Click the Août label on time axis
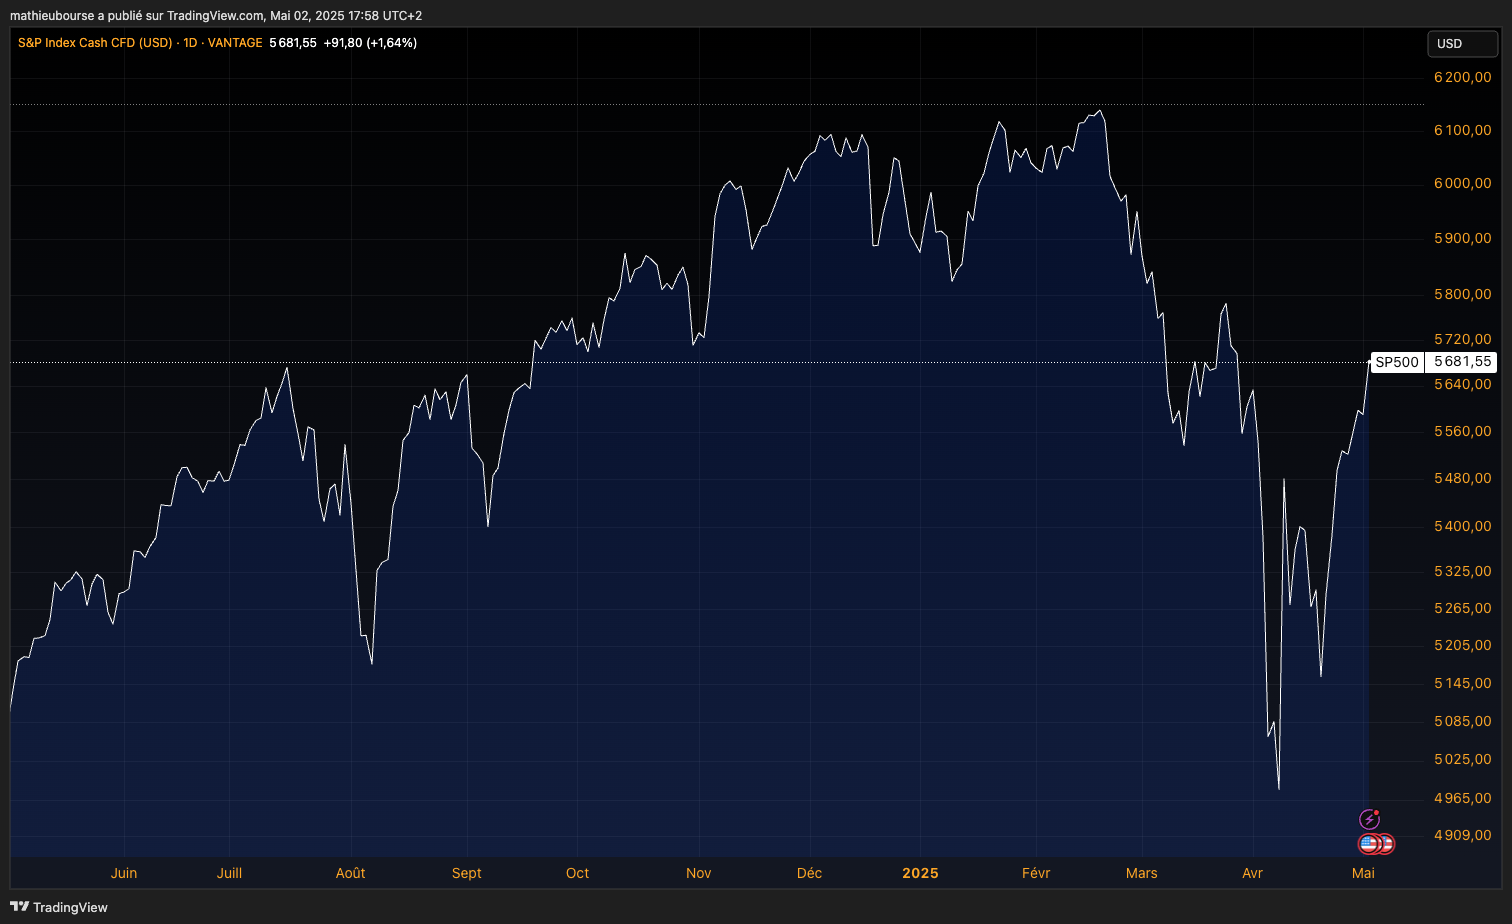This screenshot has width=1512, height=924. 351,873
